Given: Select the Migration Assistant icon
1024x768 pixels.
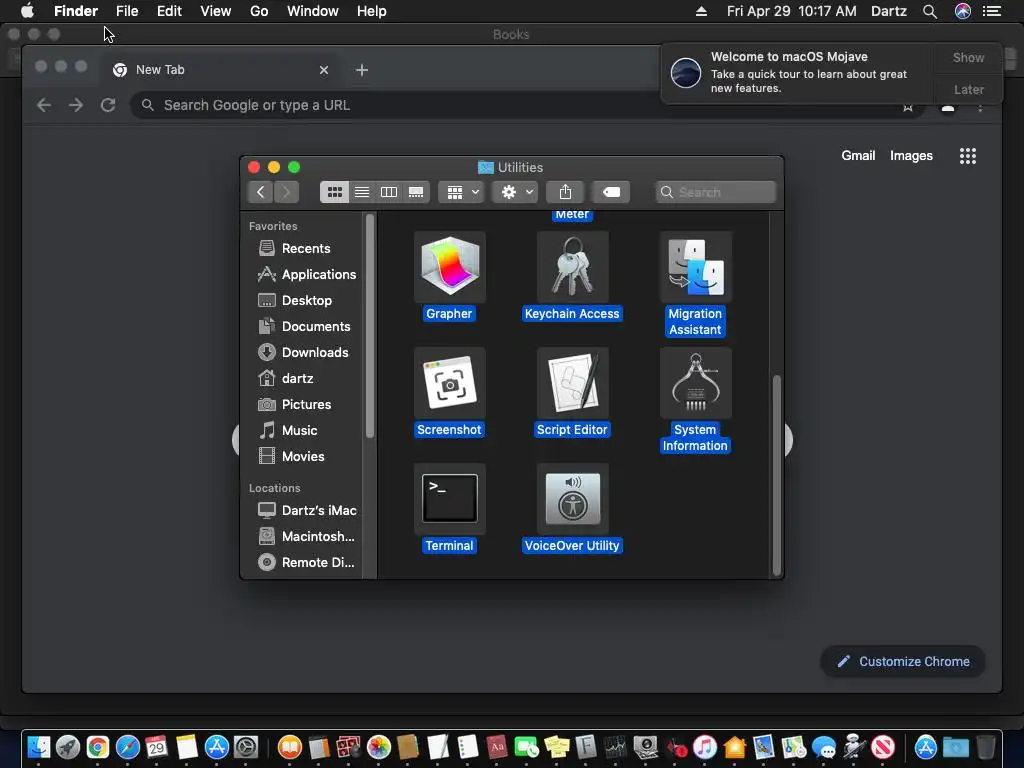Looking at the screenshot, I should pos(696,266).
